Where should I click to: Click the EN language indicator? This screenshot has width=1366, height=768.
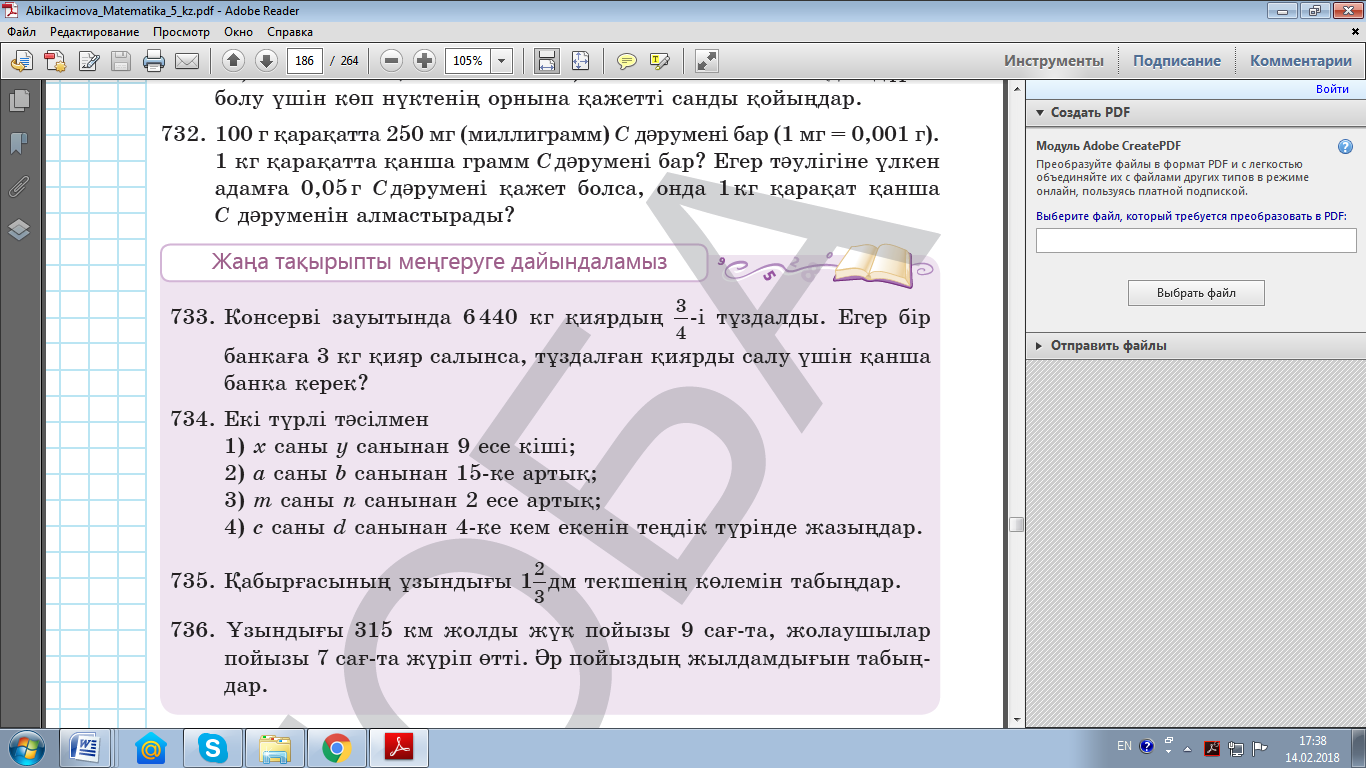1124,746
